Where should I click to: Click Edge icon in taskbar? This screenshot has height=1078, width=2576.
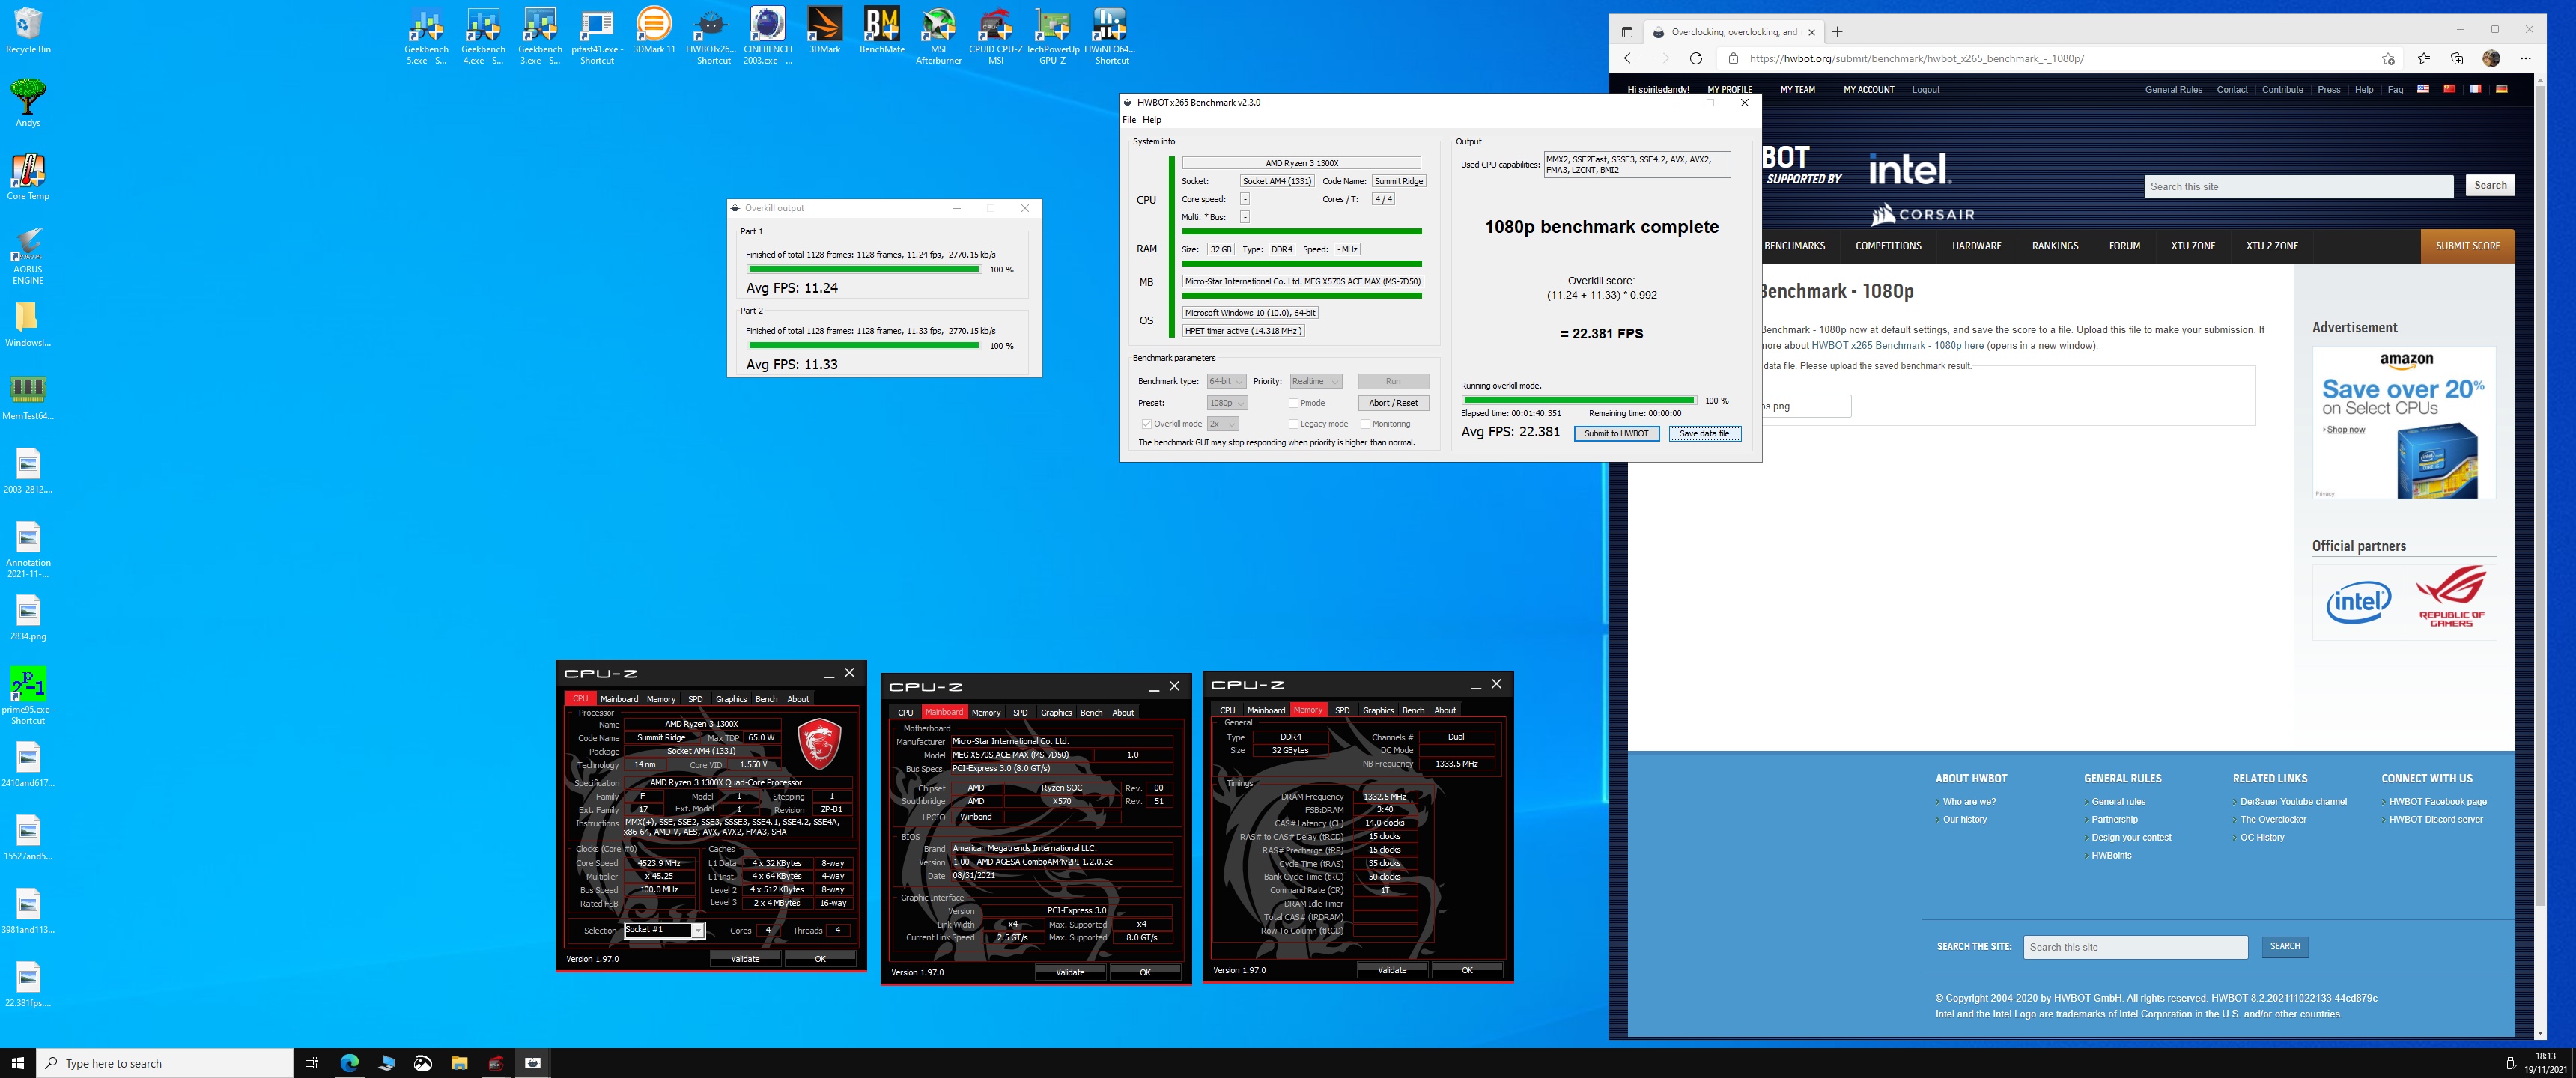tap(349, 1062)
